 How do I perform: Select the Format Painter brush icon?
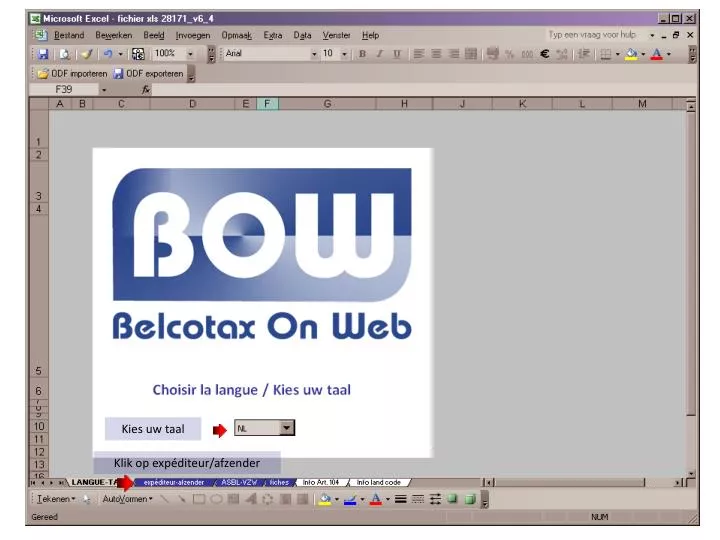tap(86, 54)
